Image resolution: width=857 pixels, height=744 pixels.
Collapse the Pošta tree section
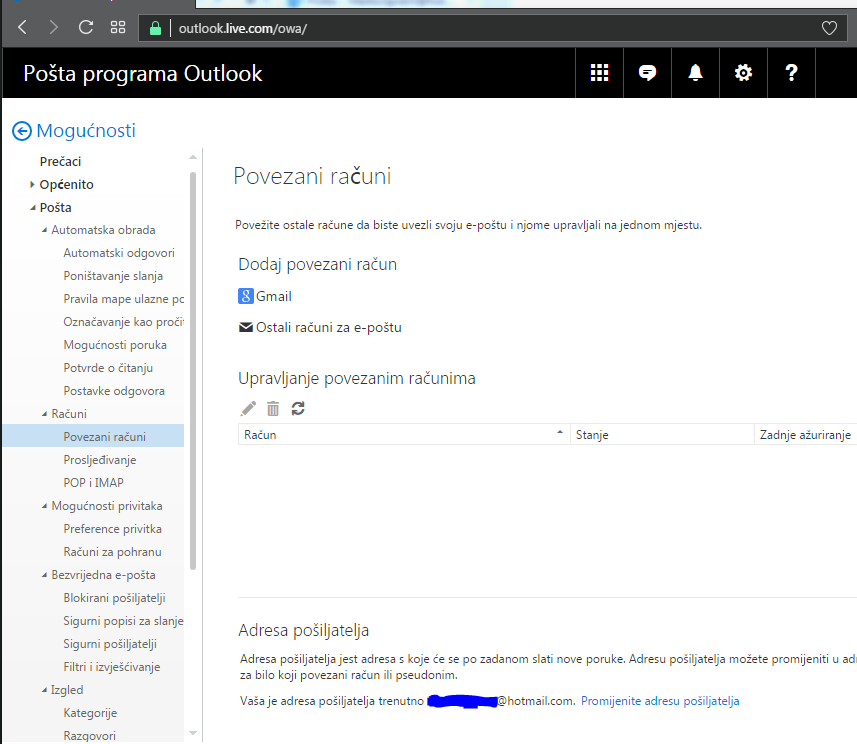click(33, 208)
